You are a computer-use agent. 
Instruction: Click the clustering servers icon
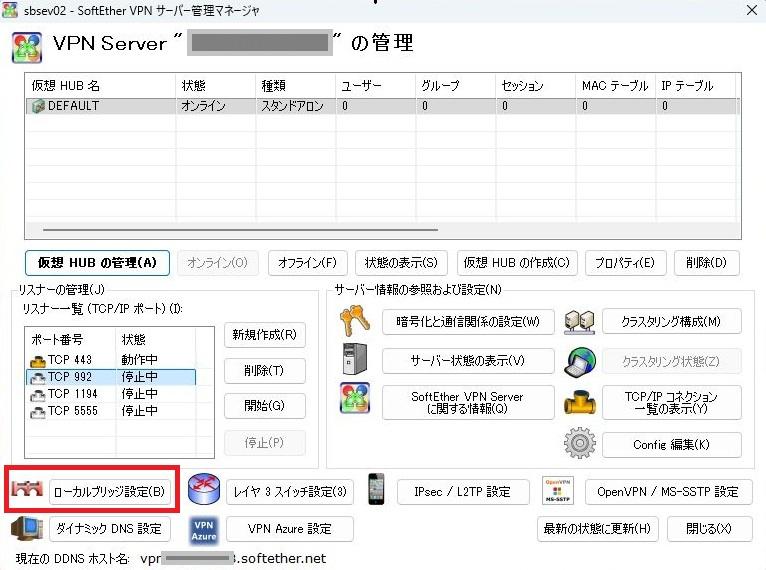point(579,322)
